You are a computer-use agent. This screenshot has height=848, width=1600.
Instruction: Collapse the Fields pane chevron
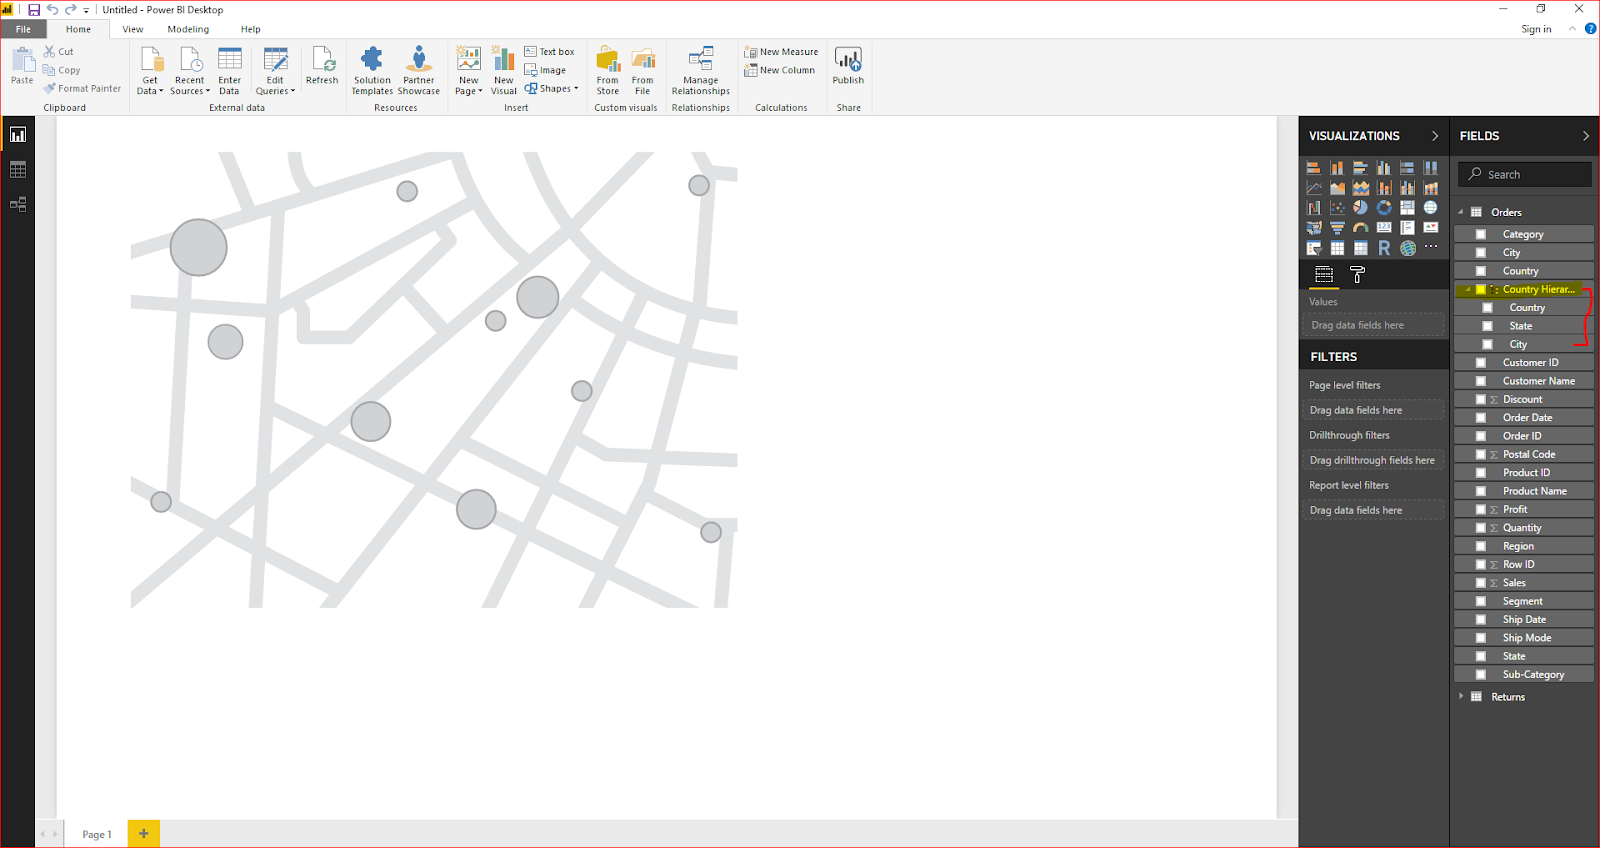pos(1586,136)
